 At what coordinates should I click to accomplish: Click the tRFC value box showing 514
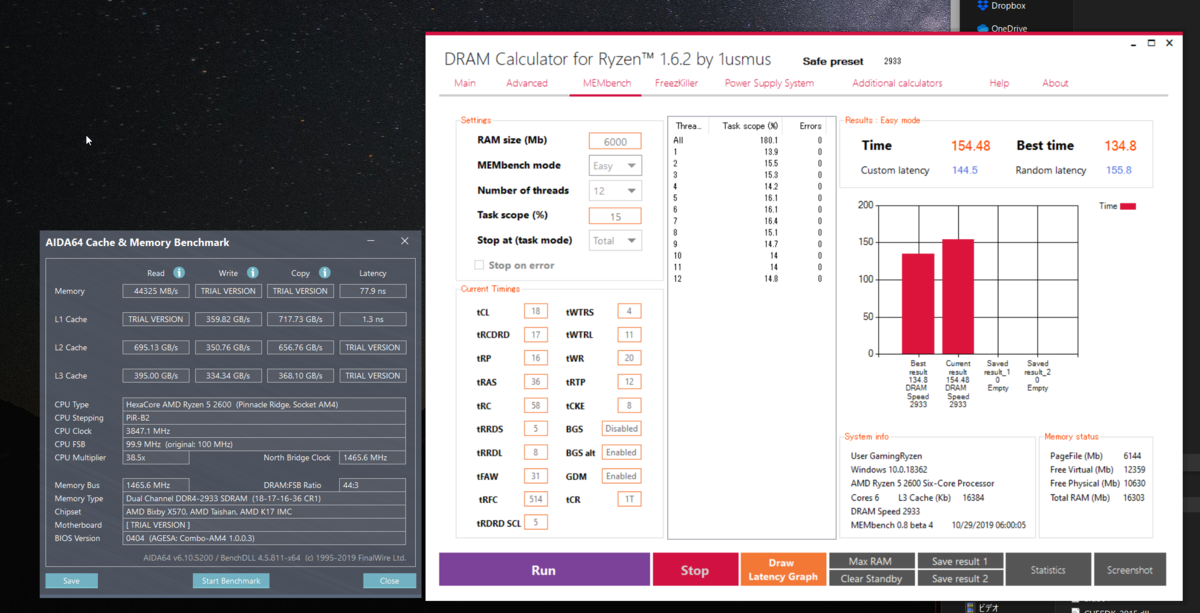536,499
